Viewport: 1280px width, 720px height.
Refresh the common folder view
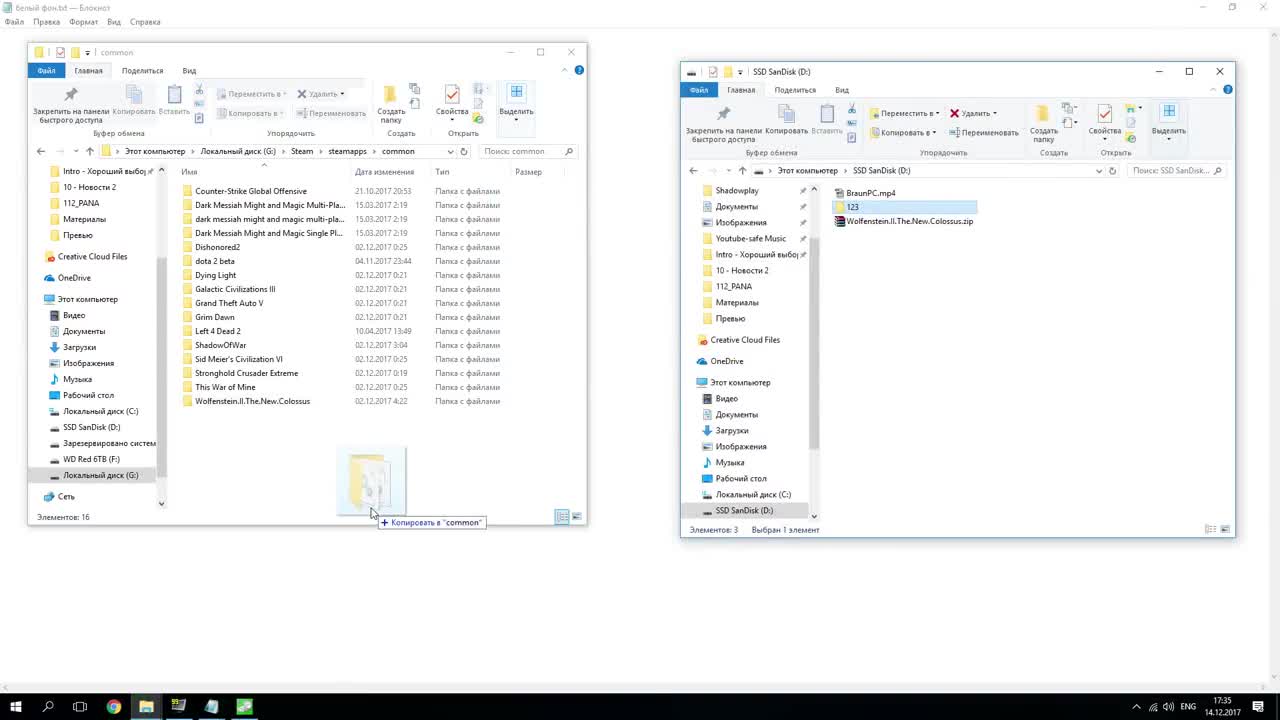pyautogui.click(x=464, y=151)
